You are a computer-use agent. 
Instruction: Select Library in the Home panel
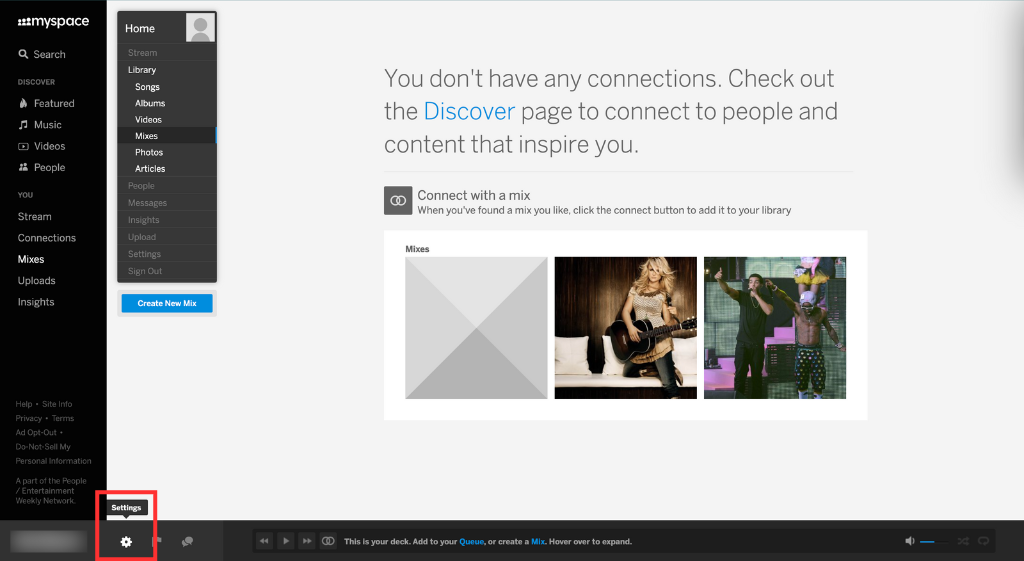pyautogui.click(x=167, y=70)
